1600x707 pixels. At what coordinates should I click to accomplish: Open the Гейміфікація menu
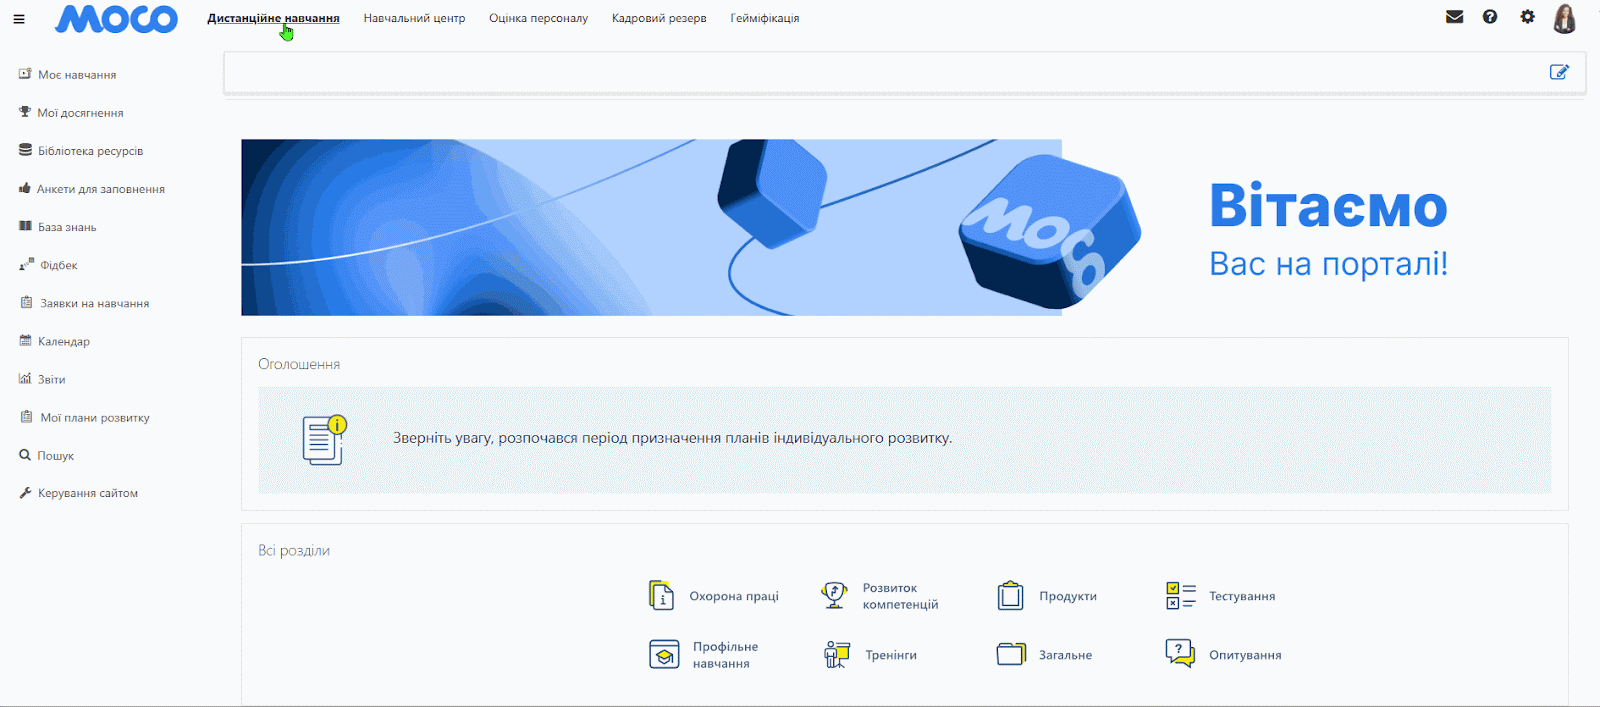(765, 18)
